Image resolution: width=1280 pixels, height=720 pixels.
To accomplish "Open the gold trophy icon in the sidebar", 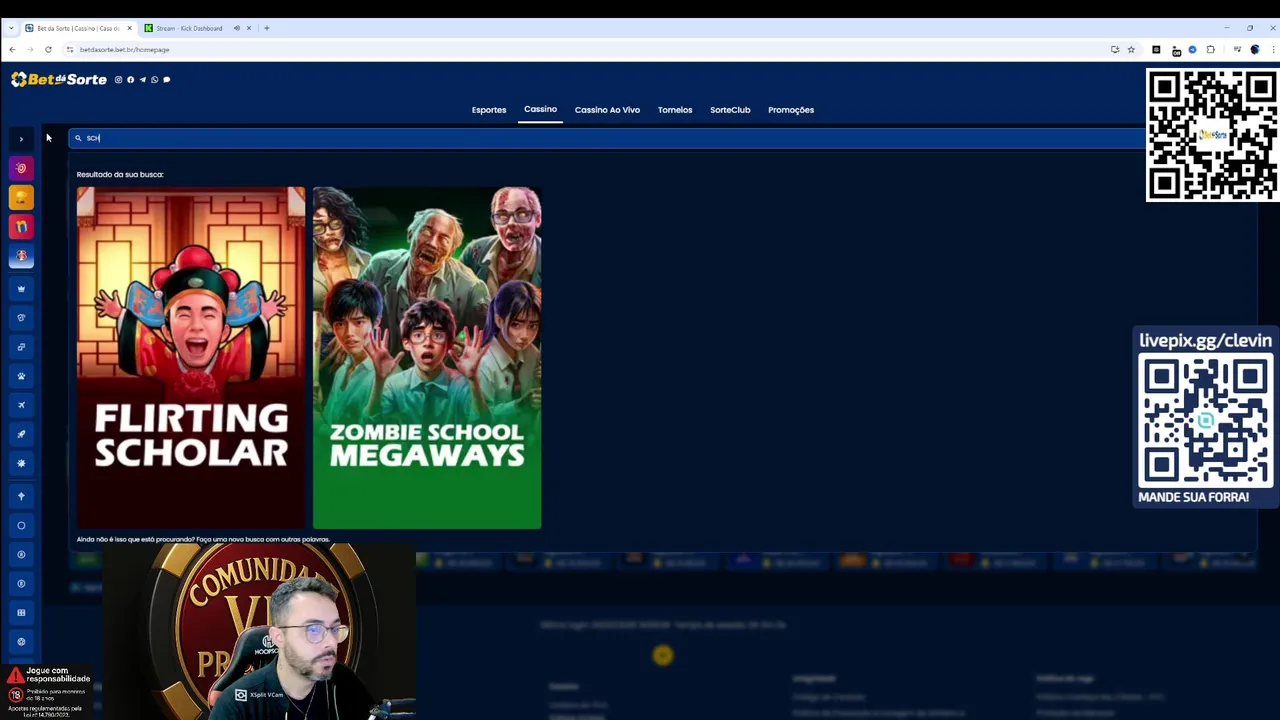I will [x=21, y=198].
